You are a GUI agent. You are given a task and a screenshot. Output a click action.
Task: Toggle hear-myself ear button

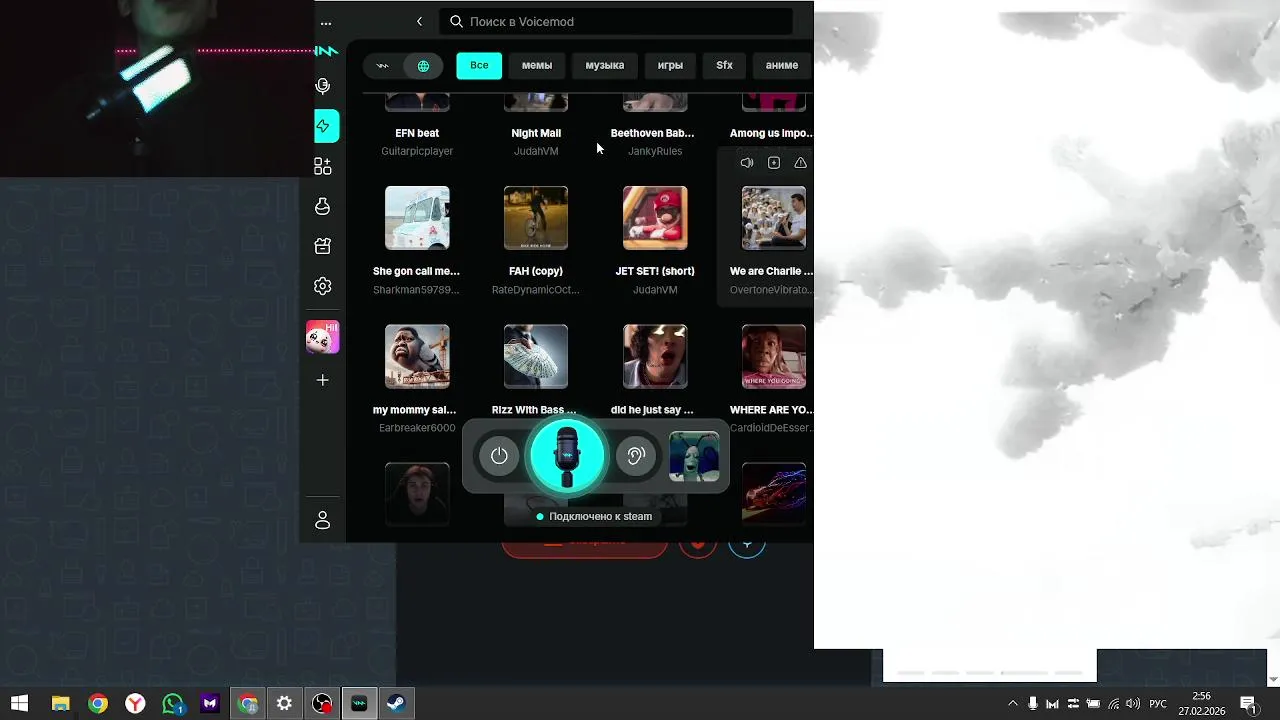pyautogui.click(x=635, y=456)
